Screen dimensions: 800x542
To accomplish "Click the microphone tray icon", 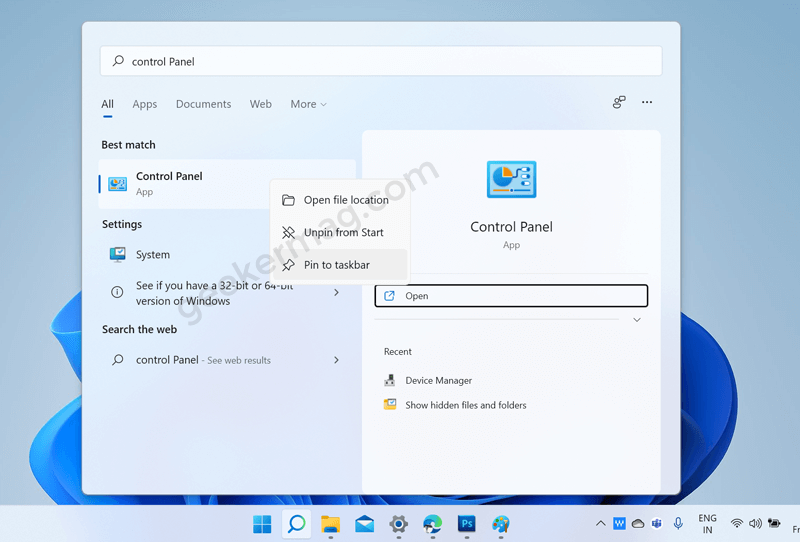I will coord(678,523).
